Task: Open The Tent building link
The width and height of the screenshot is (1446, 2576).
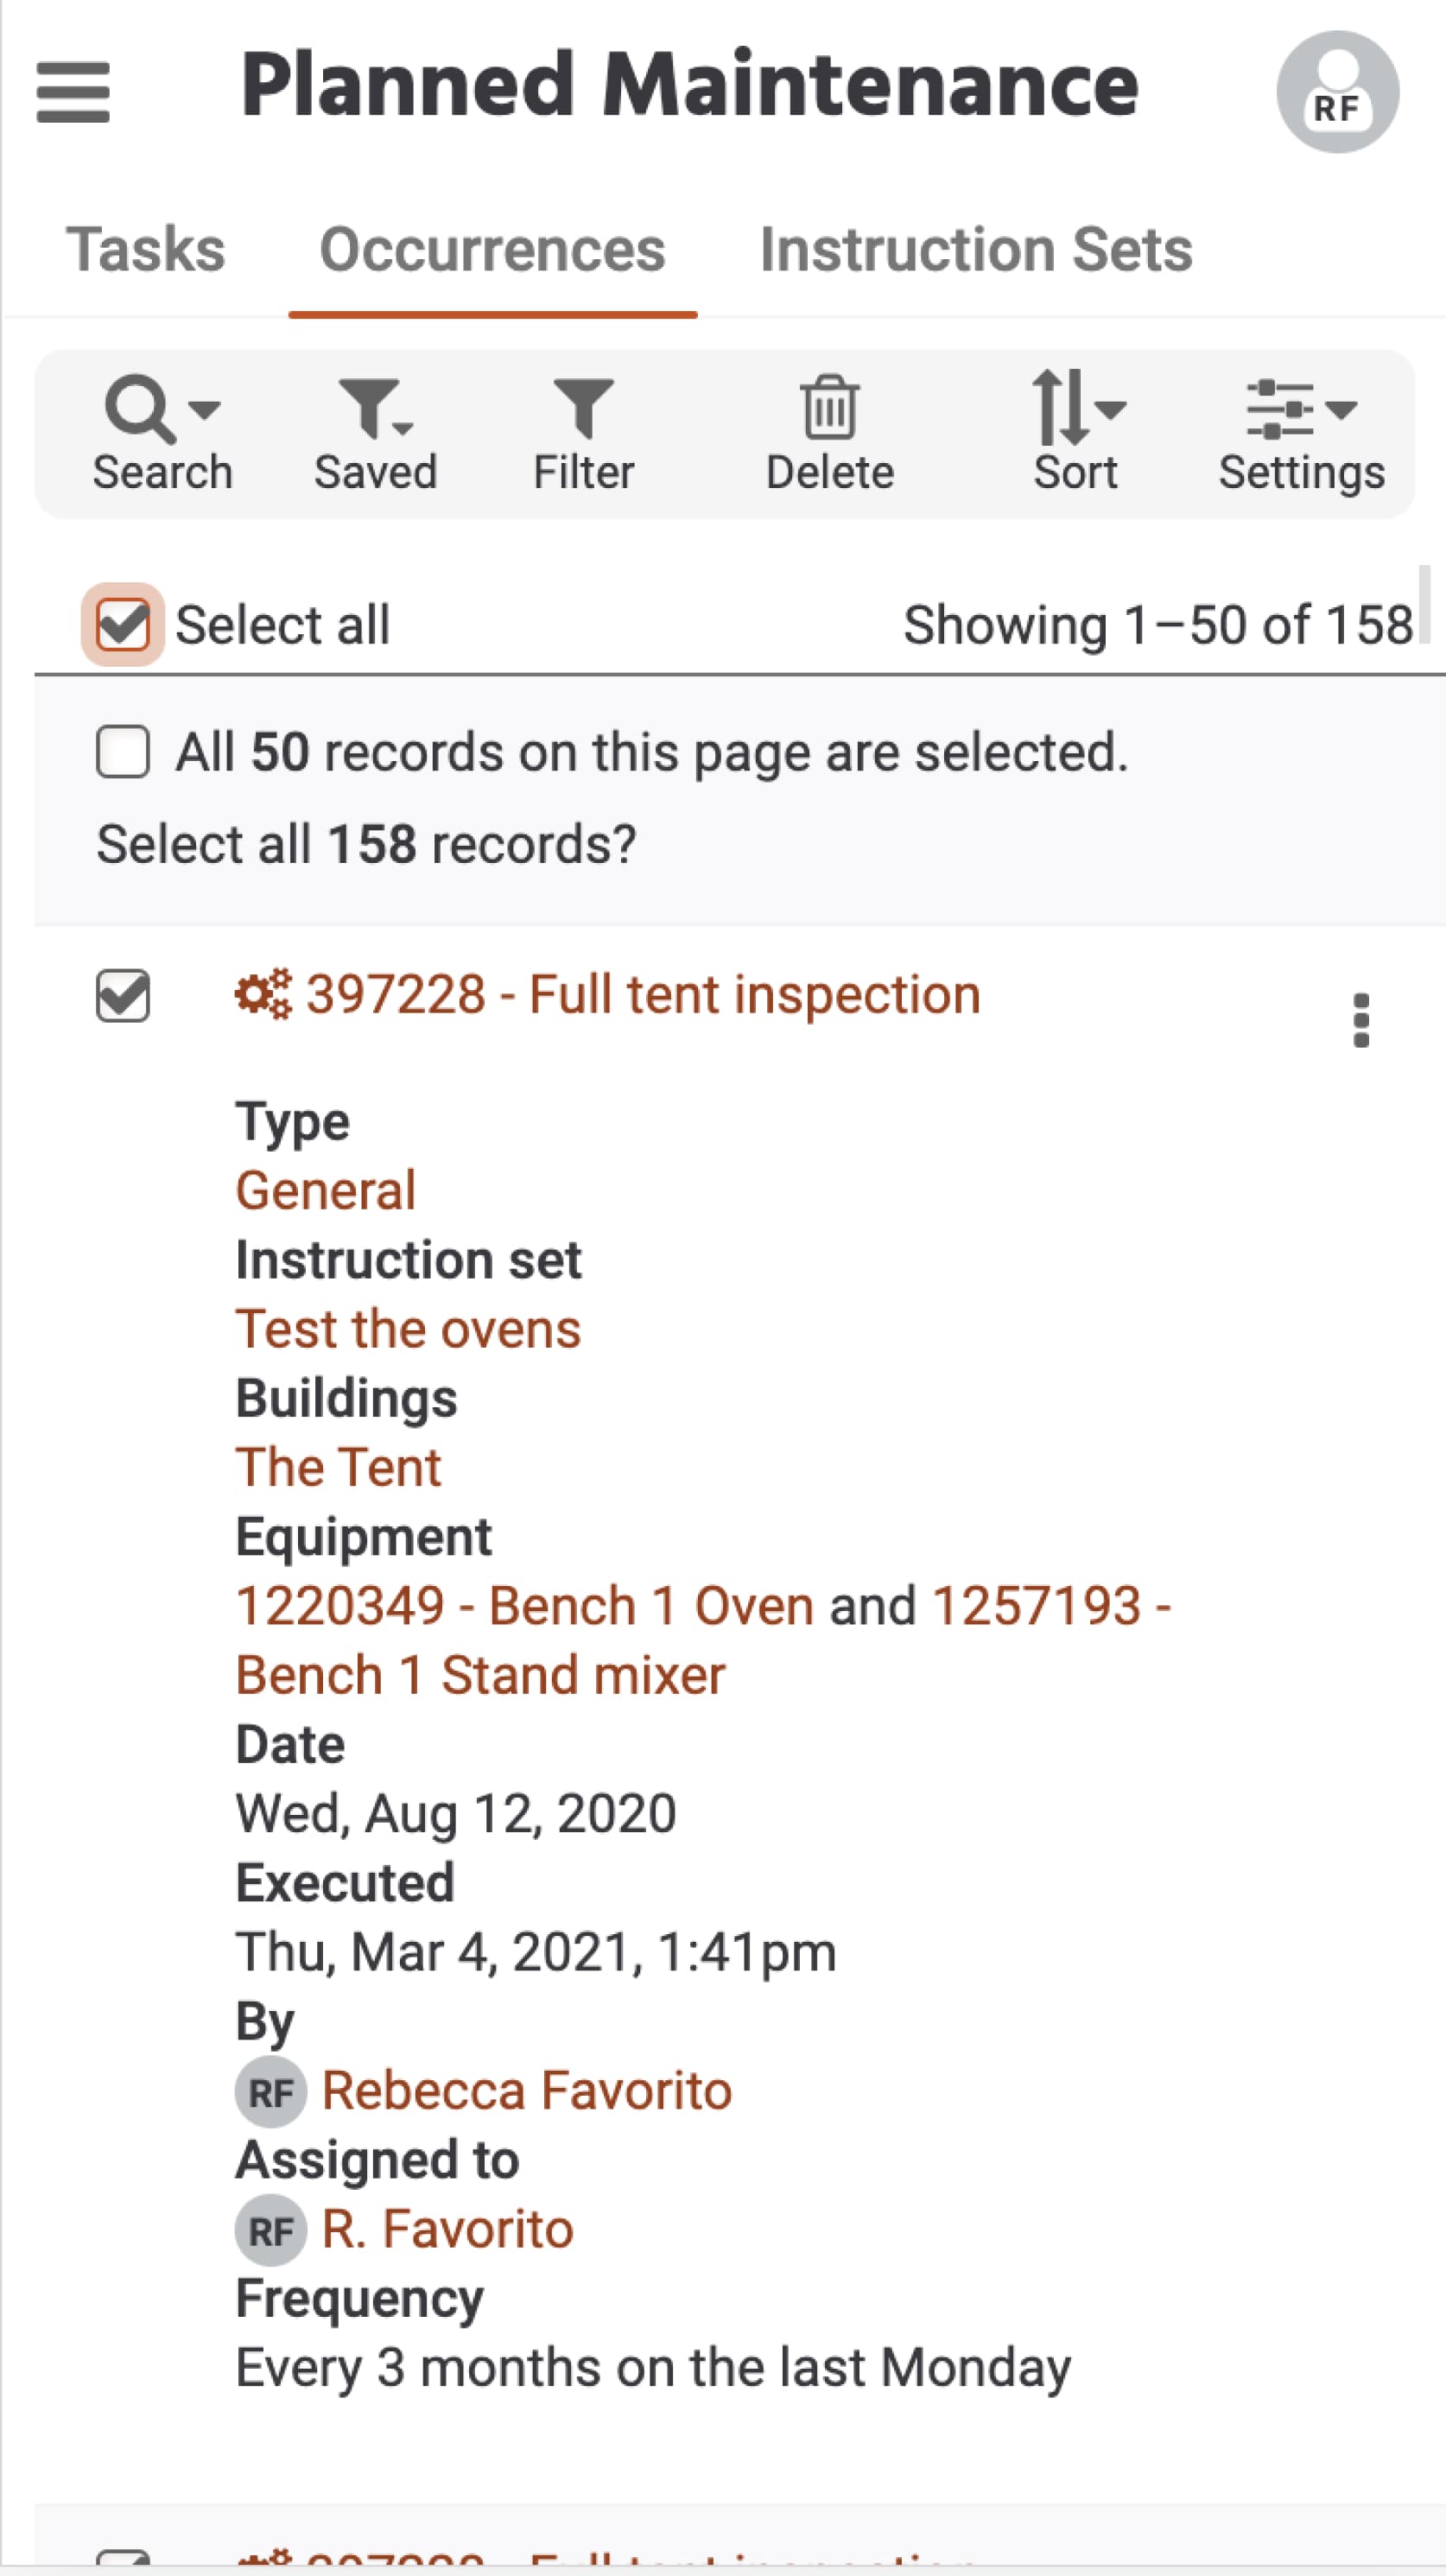Action: coord(338,1468)
